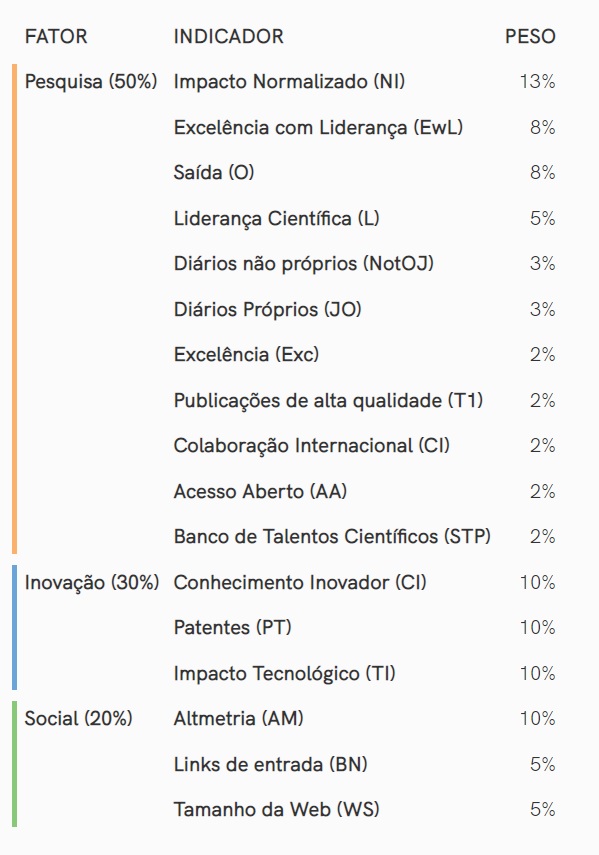Select Banco de Talentos Científicos (STP)
The height and width of the screenshot is (855, 599).
tap(332, 537)
